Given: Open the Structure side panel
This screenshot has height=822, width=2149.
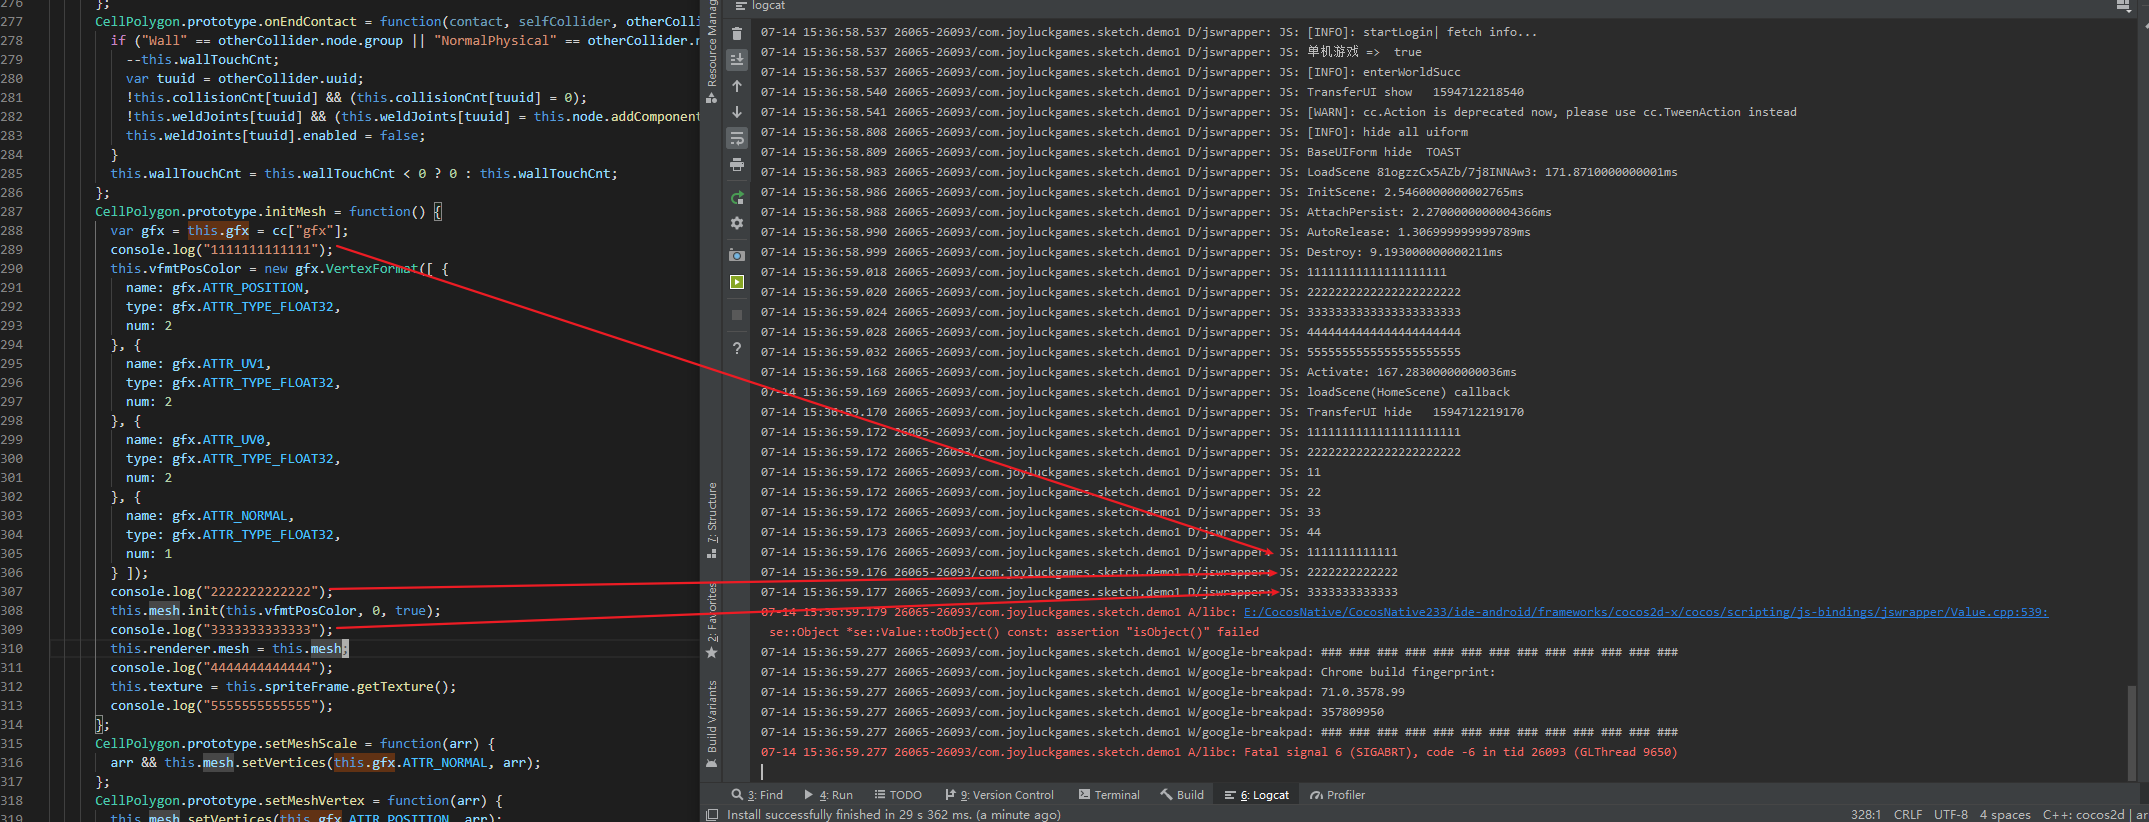Looking at the screenshot, I should pyautogui.click(x=712, y=520).
